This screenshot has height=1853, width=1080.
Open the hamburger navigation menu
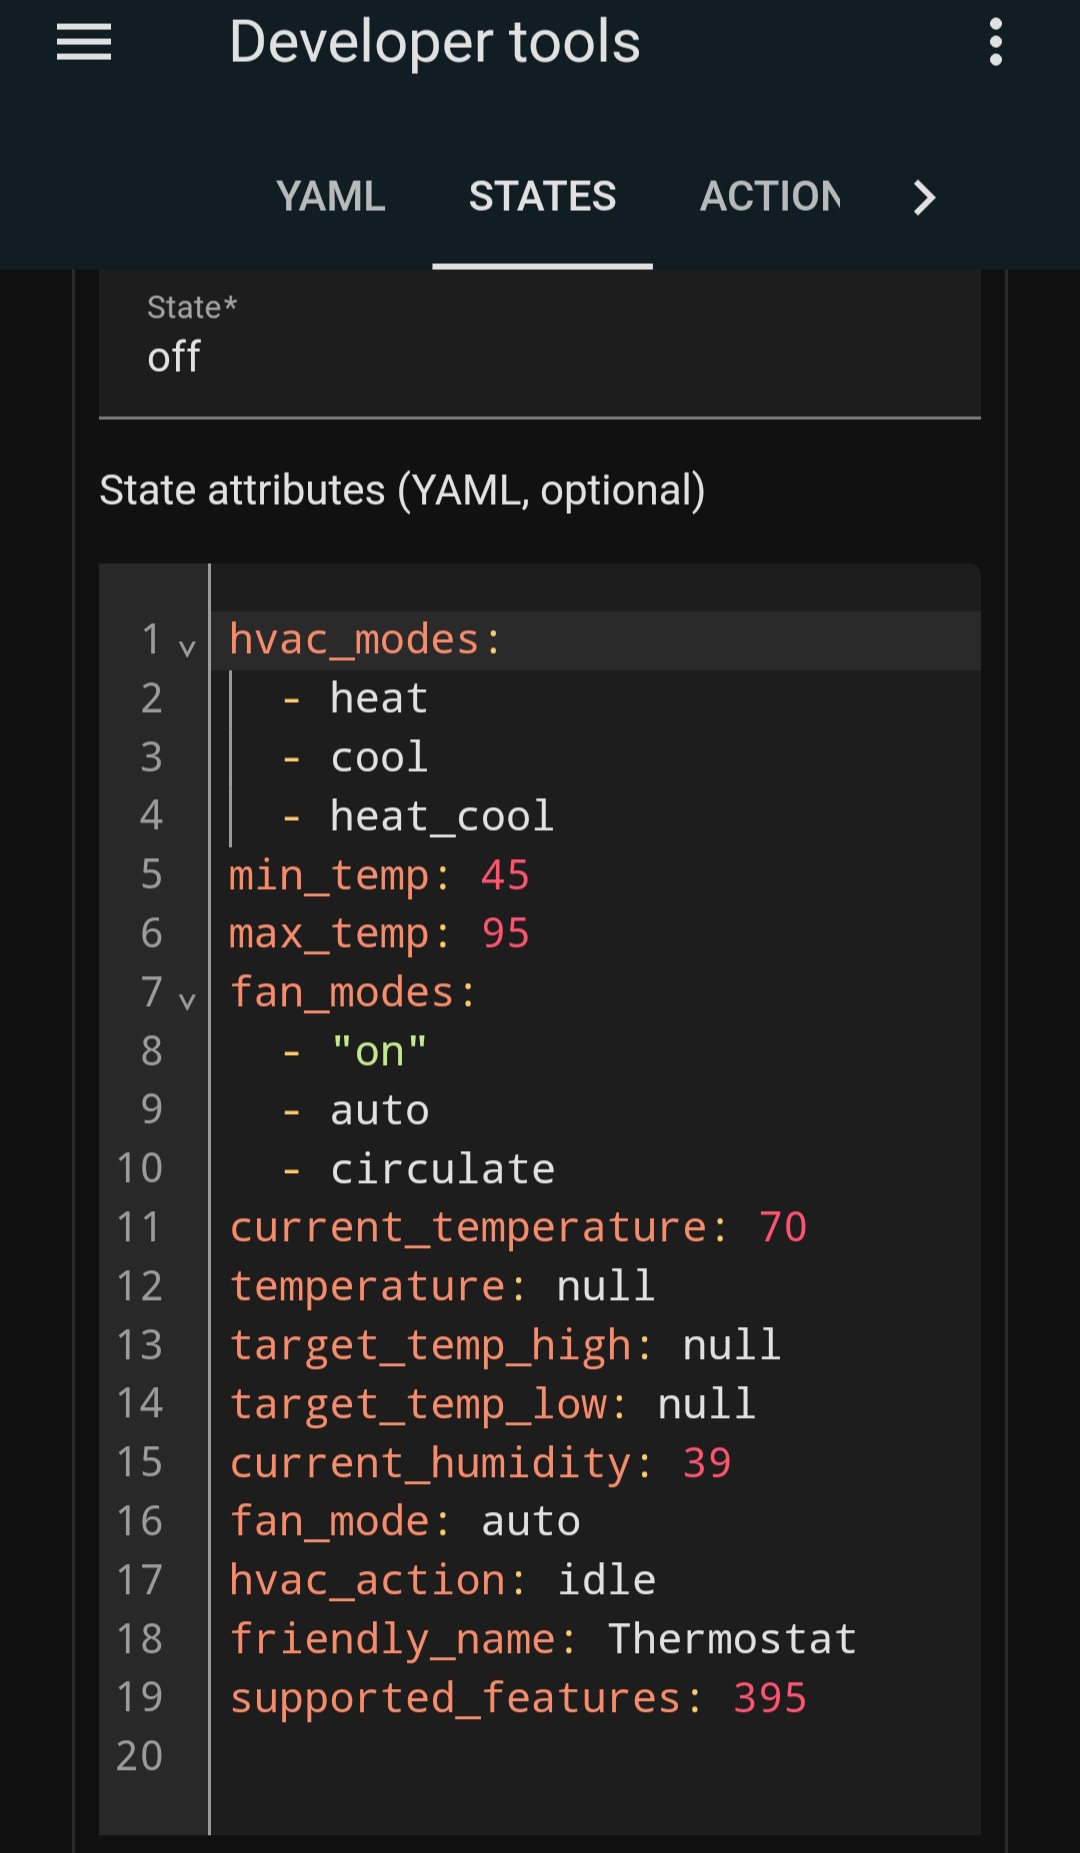[x=84, y=42]
